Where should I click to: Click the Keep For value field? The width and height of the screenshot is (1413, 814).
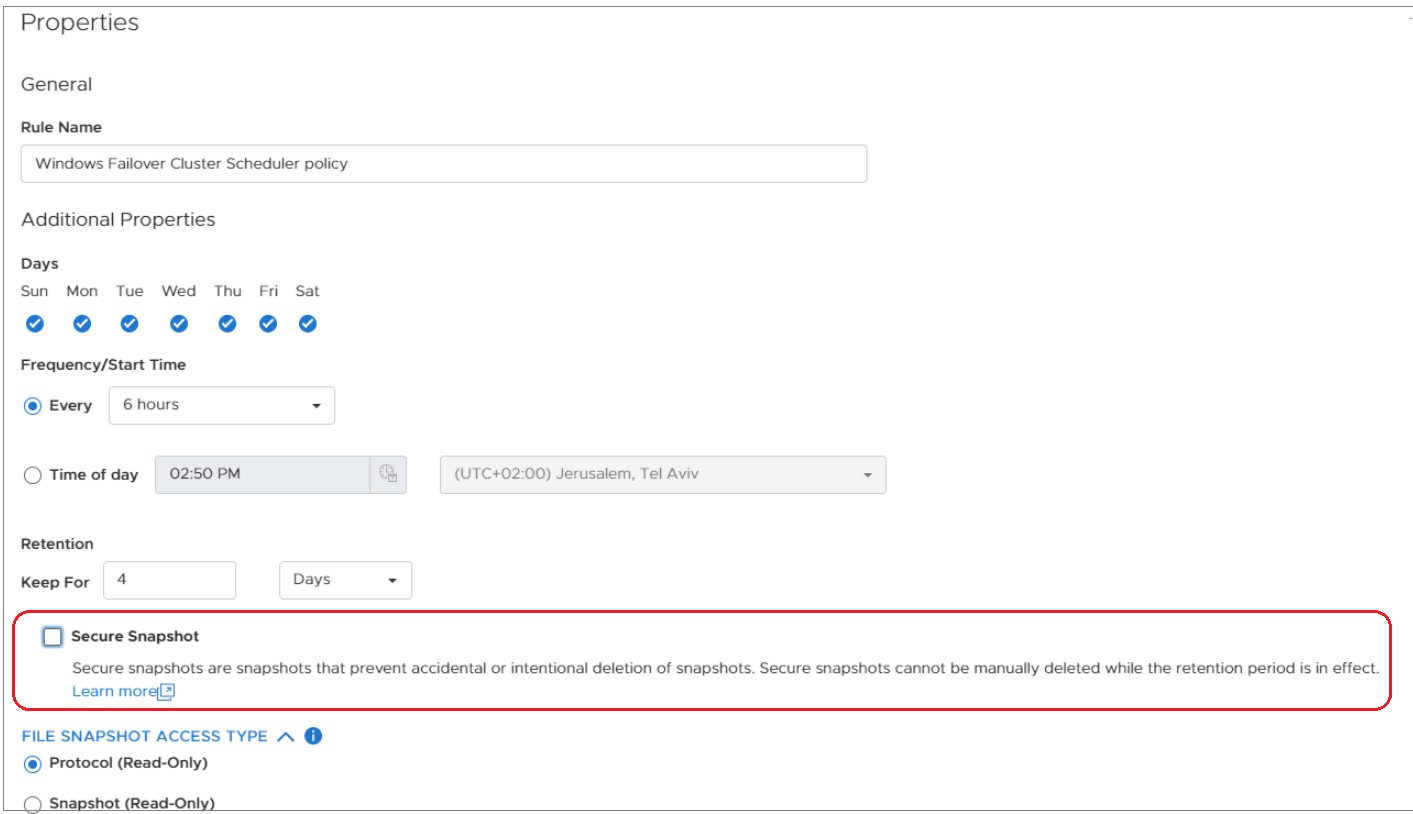pyautogui.click(x=170, y=580)
